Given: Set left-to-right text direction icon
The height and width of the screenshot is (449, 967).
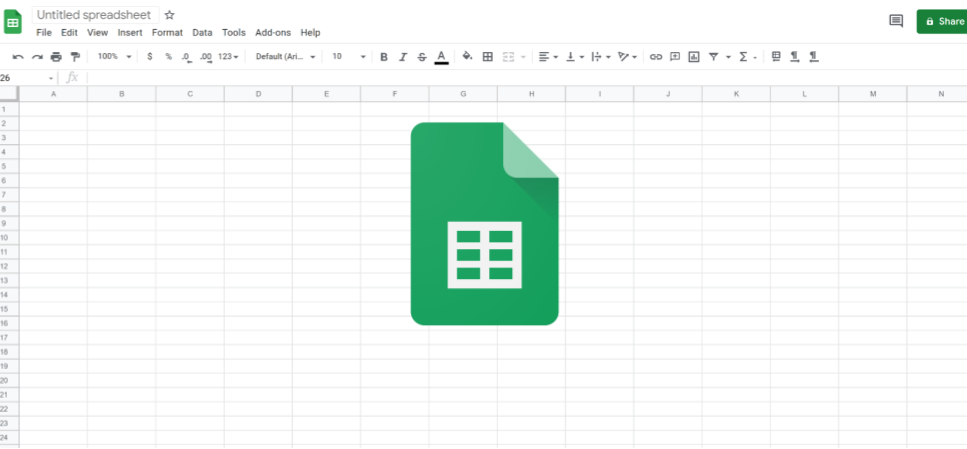Looking at the screenshot, I should [x=794, y=57].
